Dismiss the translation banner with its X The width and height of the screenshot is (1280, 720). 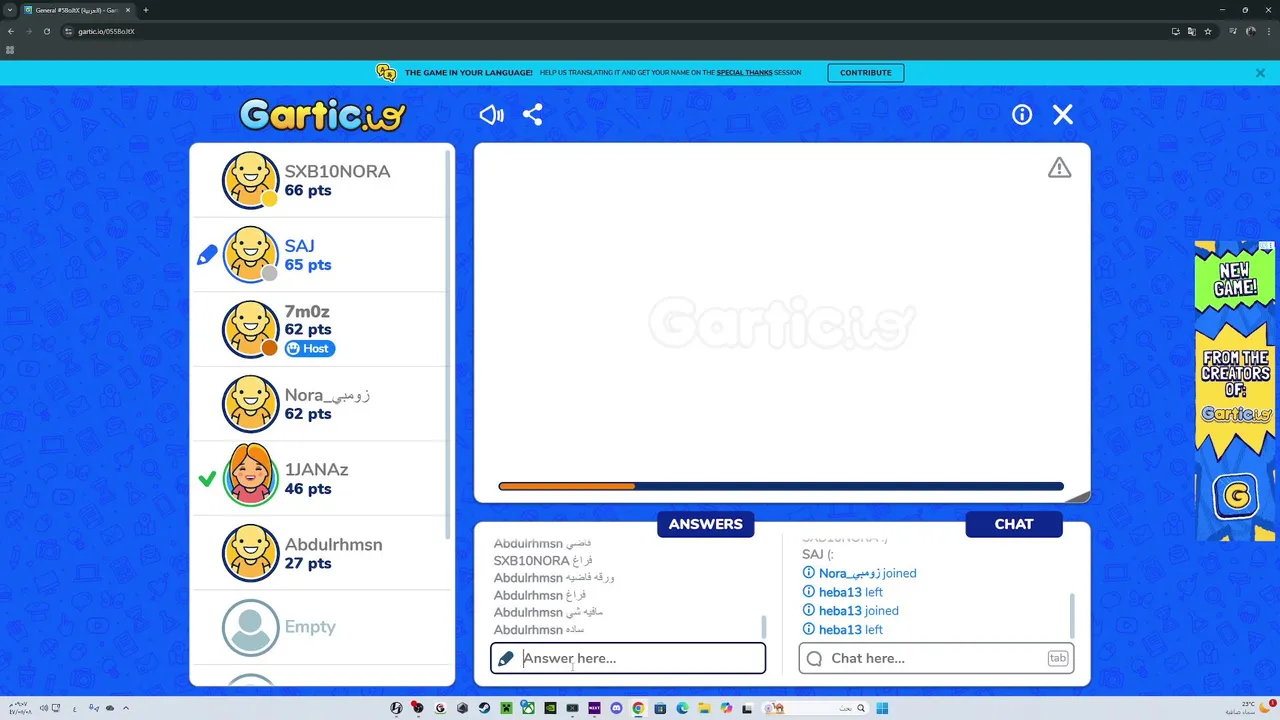click(x=1260, y=73)
